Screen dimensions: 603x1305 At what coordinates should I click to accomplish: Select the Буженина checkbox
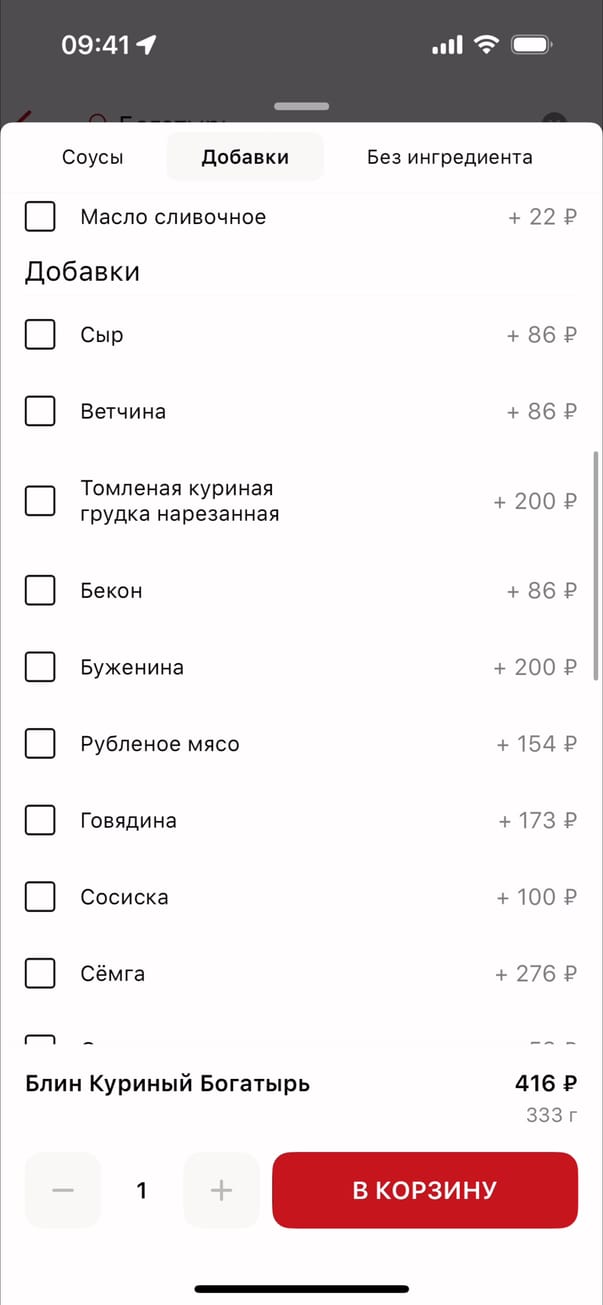coord(40,667)
